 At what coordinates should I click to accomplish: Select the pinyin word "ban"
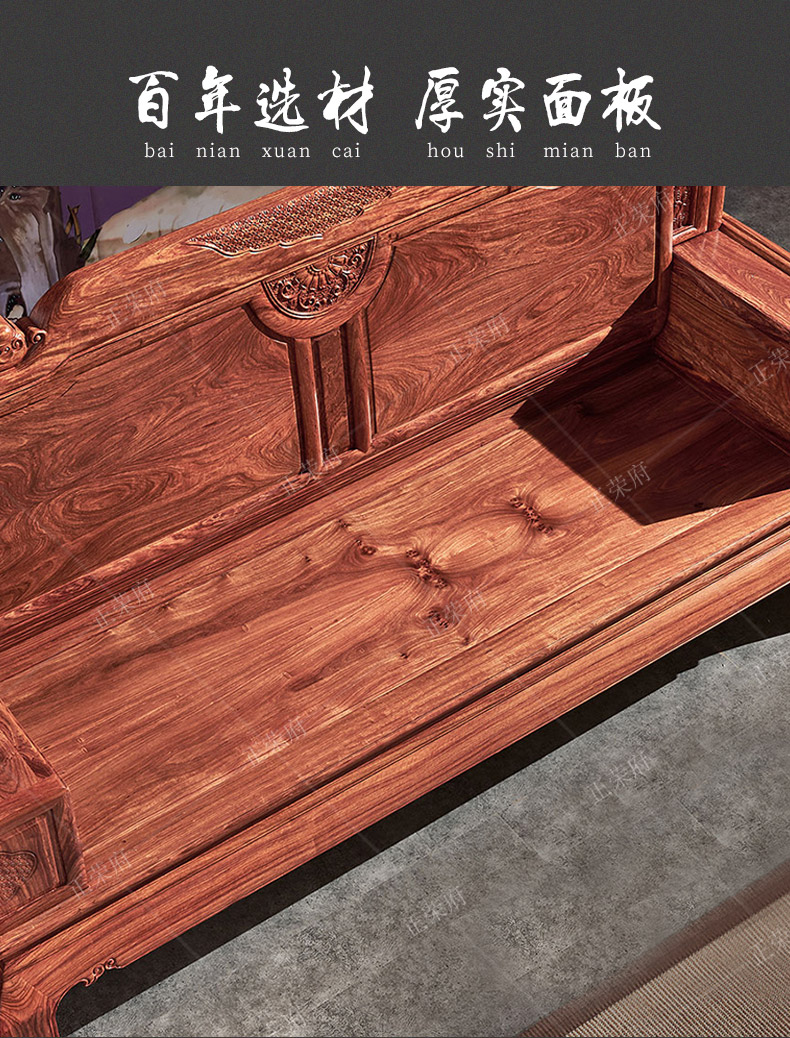tap(633, 152)
